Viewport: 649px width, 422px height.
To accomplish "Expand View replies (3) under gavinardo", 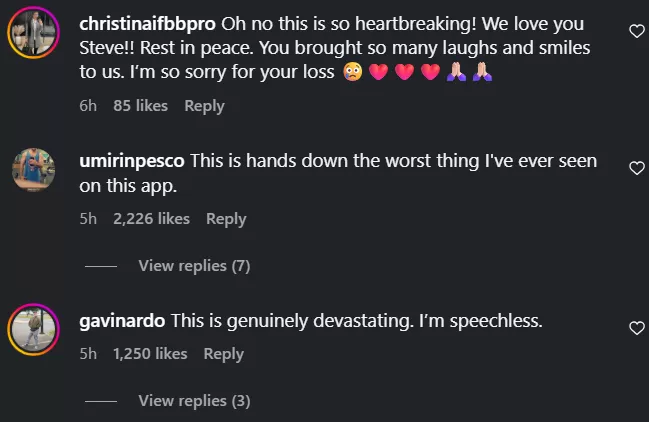I will (193, 401).
